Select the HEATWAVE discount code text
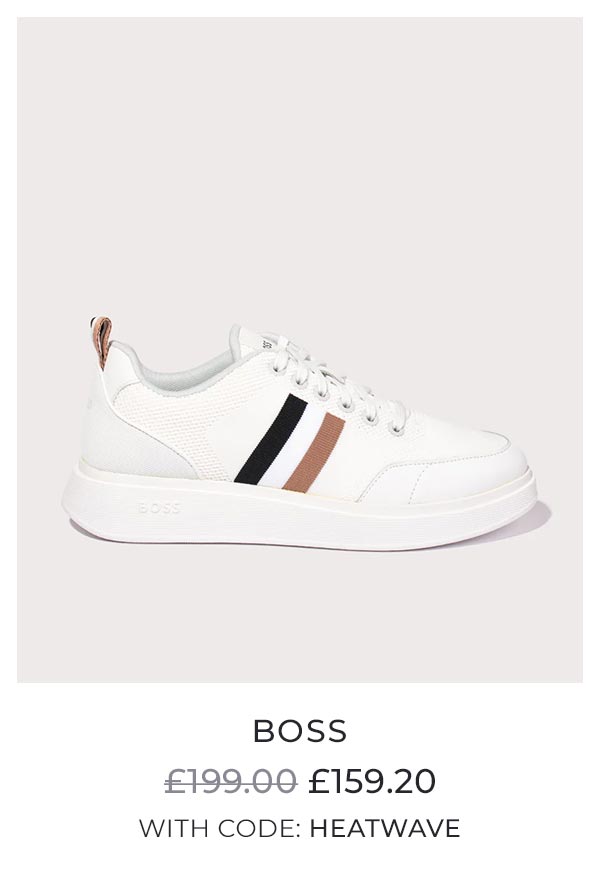 click(x=385, y=828)
